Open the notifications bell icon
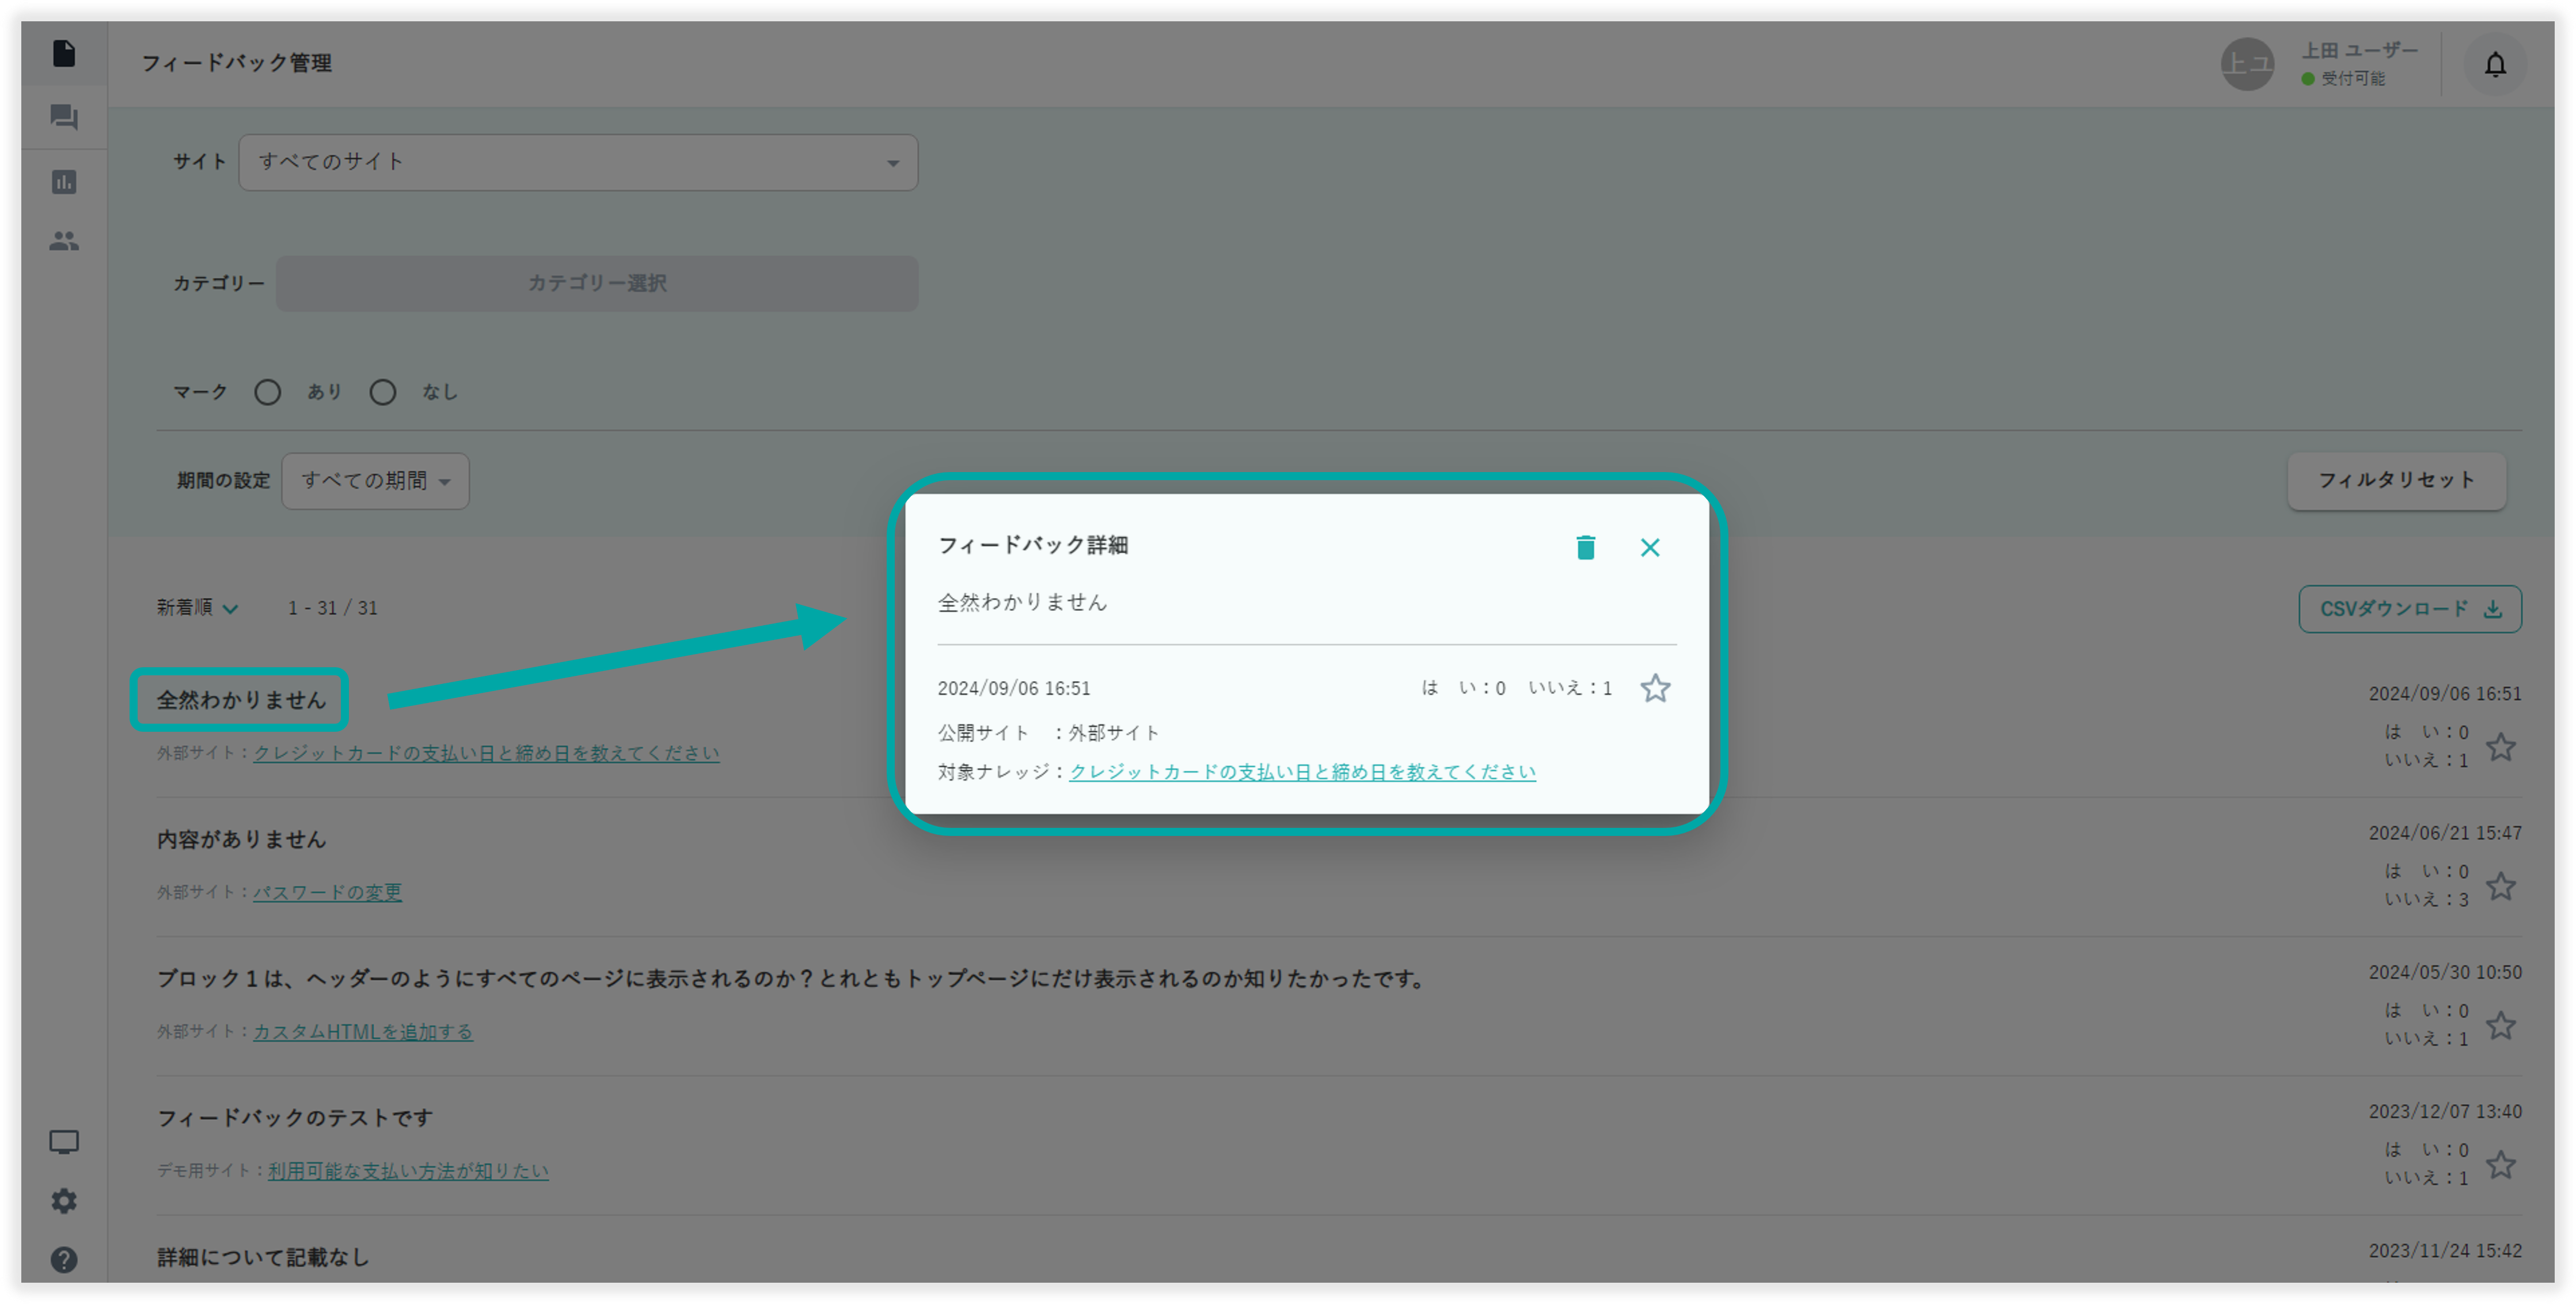Viewport: 2576px width, 1304px height. coord(2495,65)
